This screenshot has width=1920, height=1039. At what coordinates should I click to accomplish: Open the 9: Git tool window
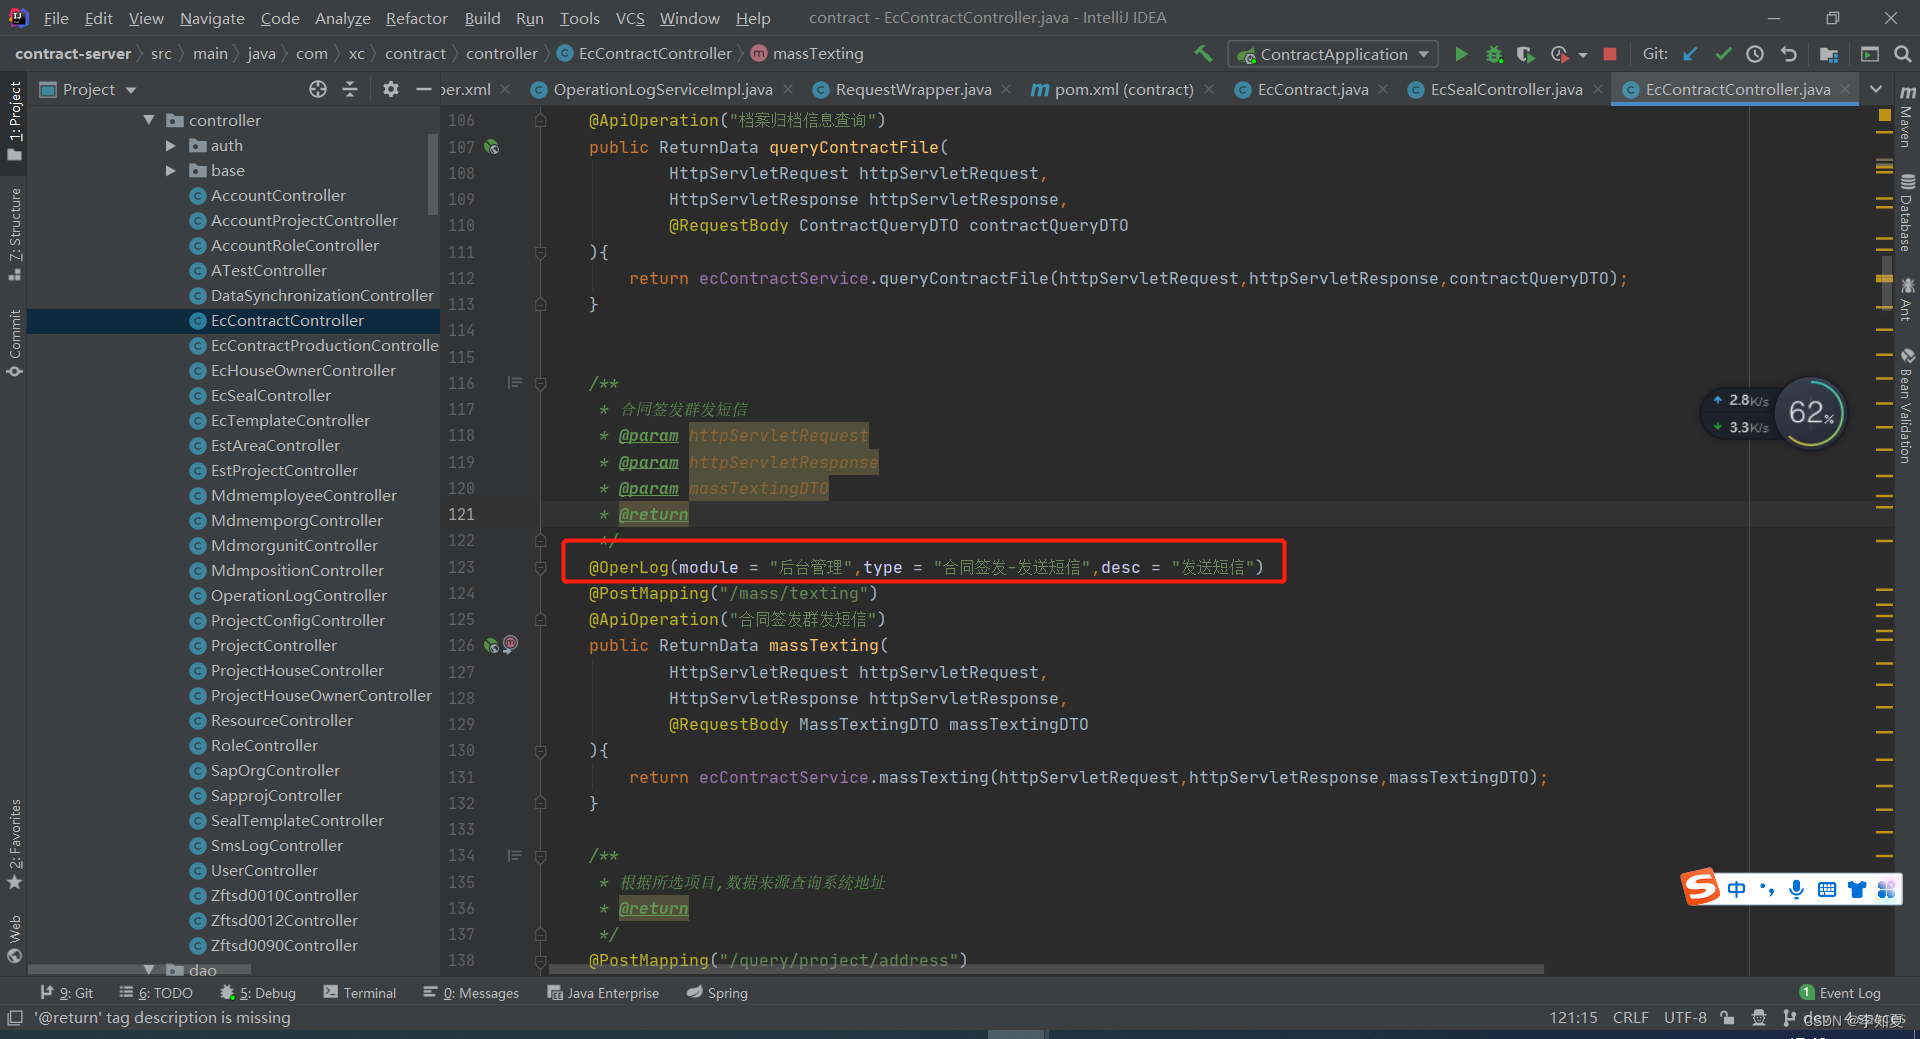click(67, 993)
